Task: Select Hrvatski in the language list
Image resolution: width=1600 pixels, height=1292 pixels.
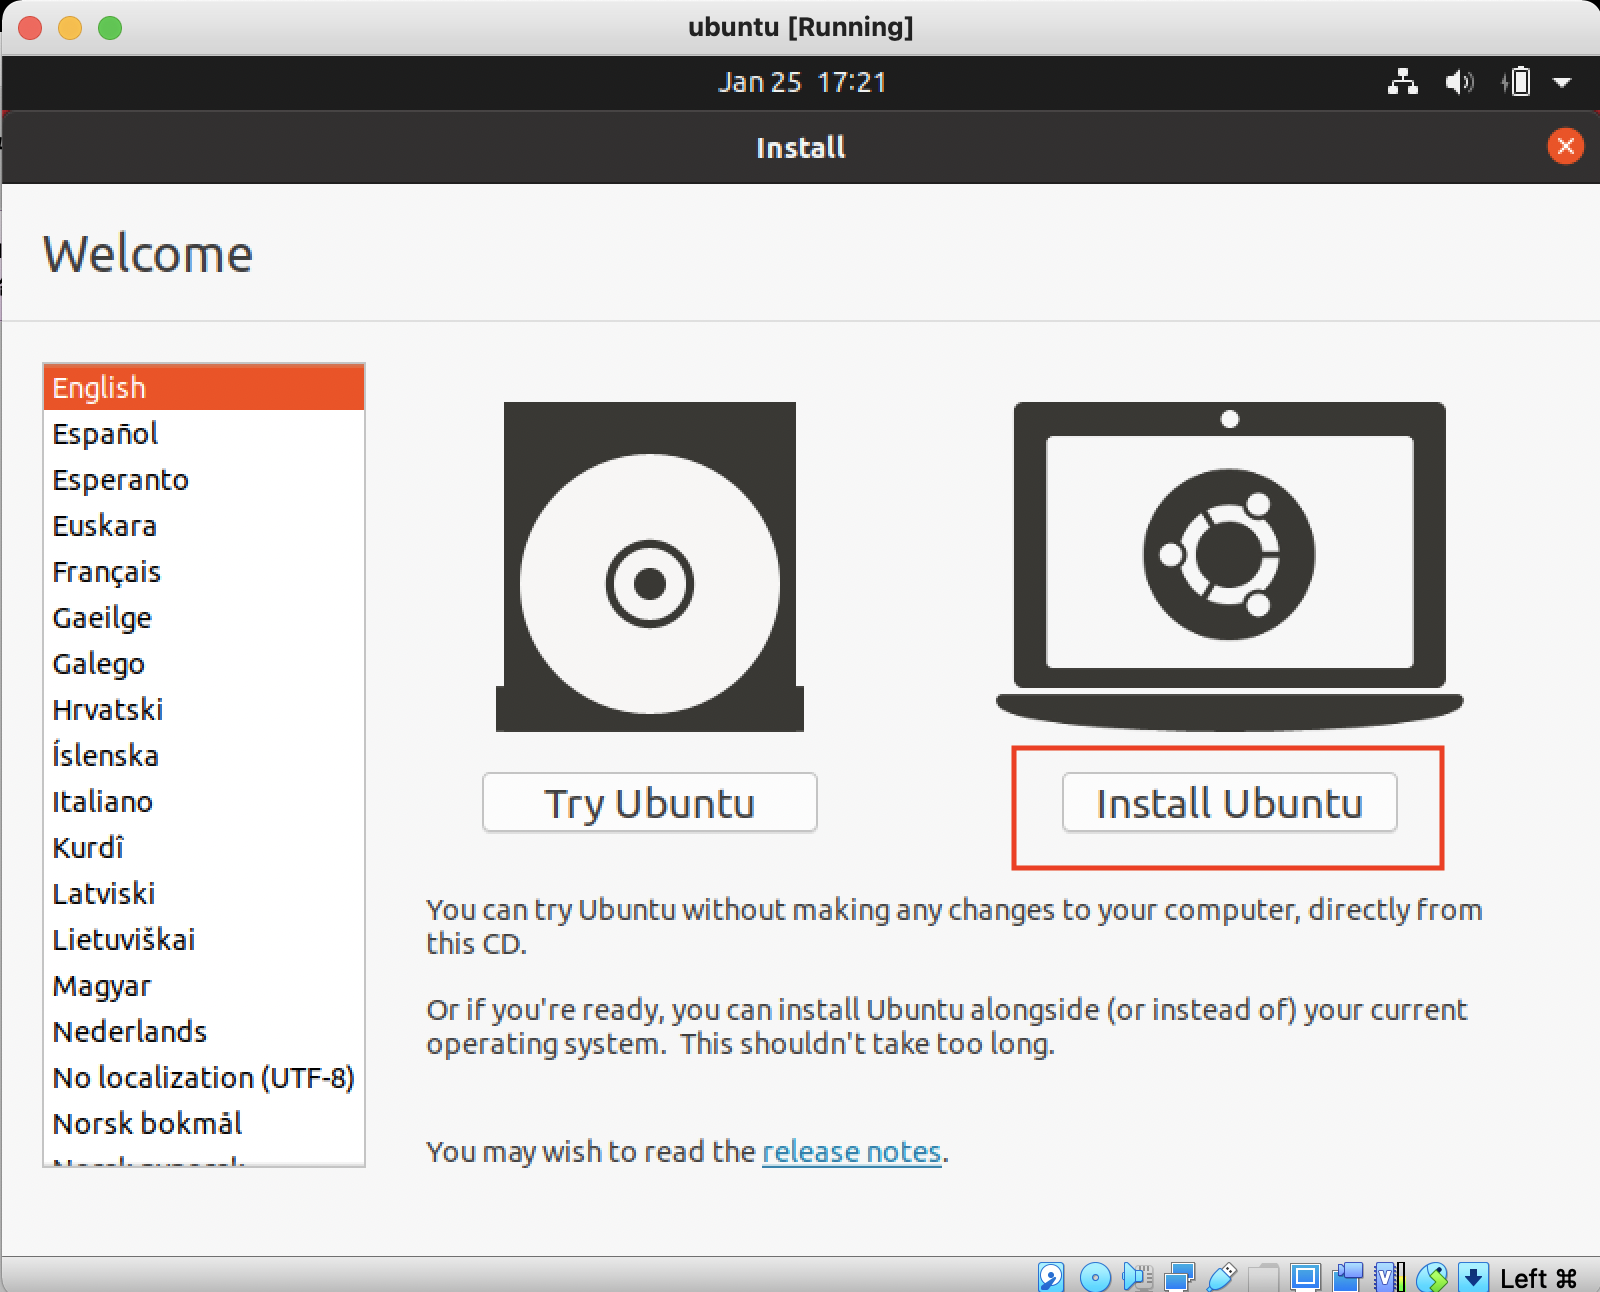Action: click(x=204, y=710)
